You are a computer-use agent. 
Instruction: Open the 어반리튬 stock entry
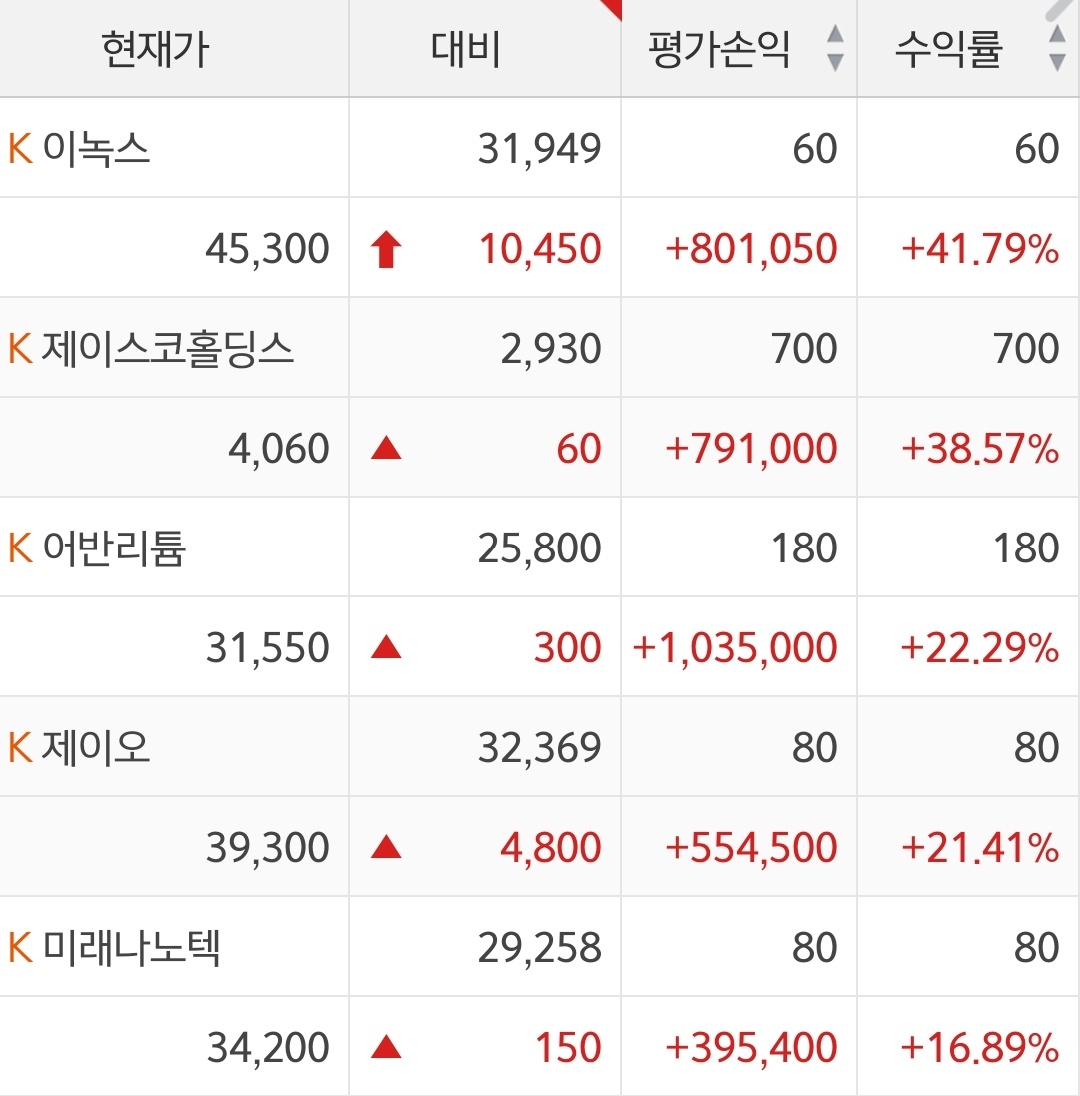coord(115,548)
